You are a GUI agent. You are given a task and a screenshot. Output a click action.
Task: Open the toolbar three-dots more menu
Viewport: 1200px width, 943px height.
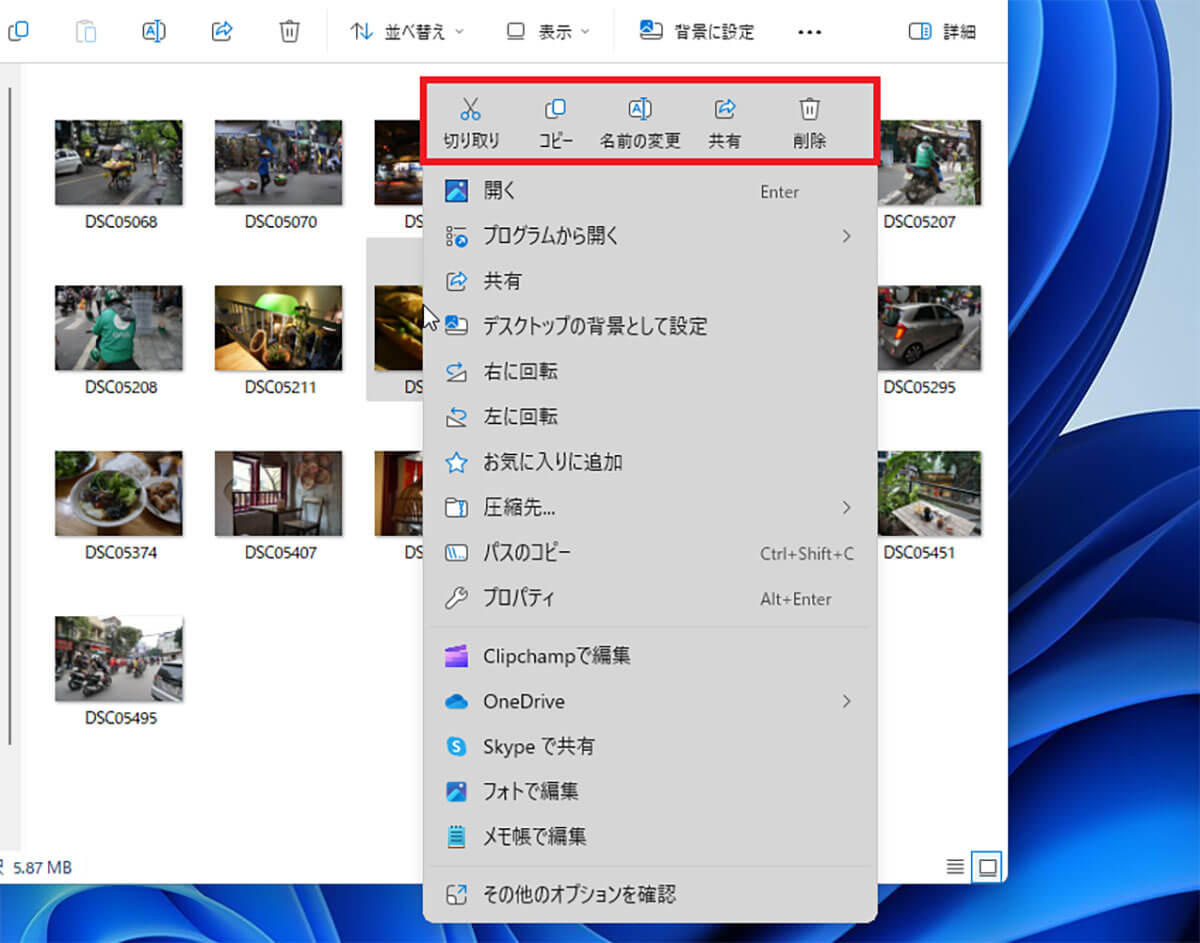(x=809, y=32)
